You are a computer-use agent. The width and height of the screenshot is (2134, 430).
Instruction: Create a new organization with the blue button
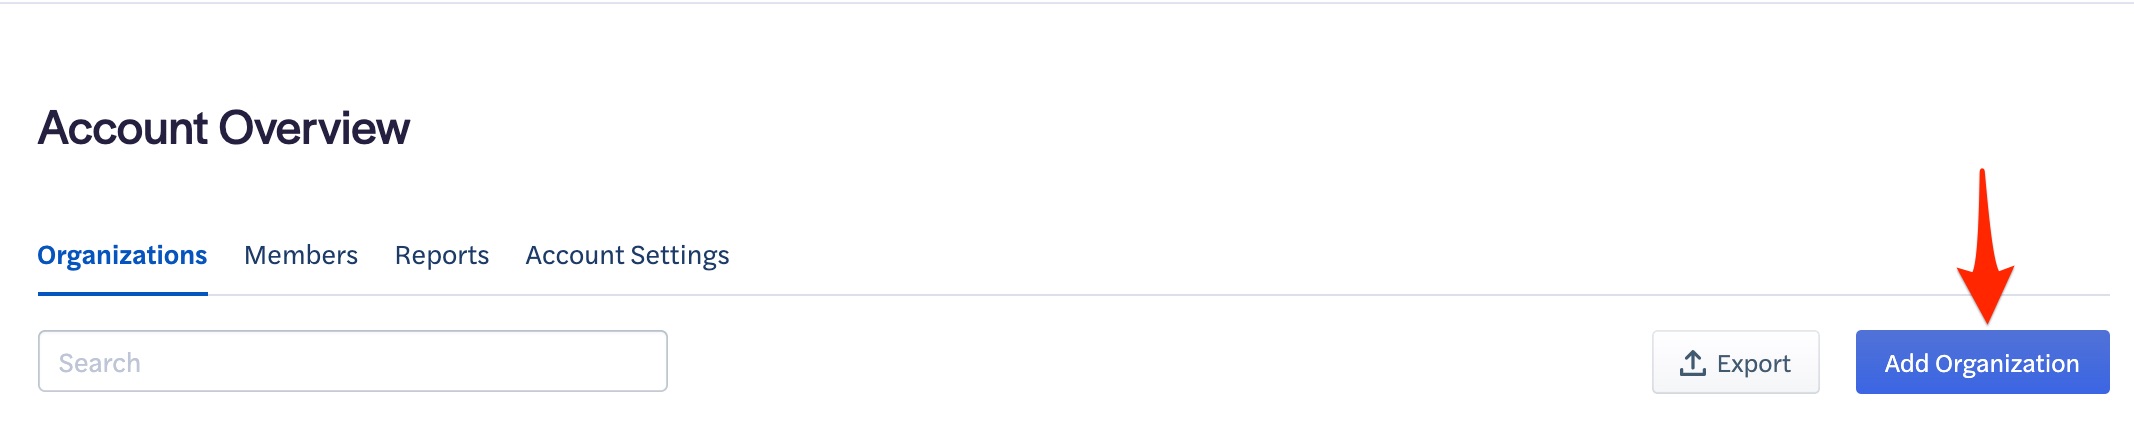1982,362
